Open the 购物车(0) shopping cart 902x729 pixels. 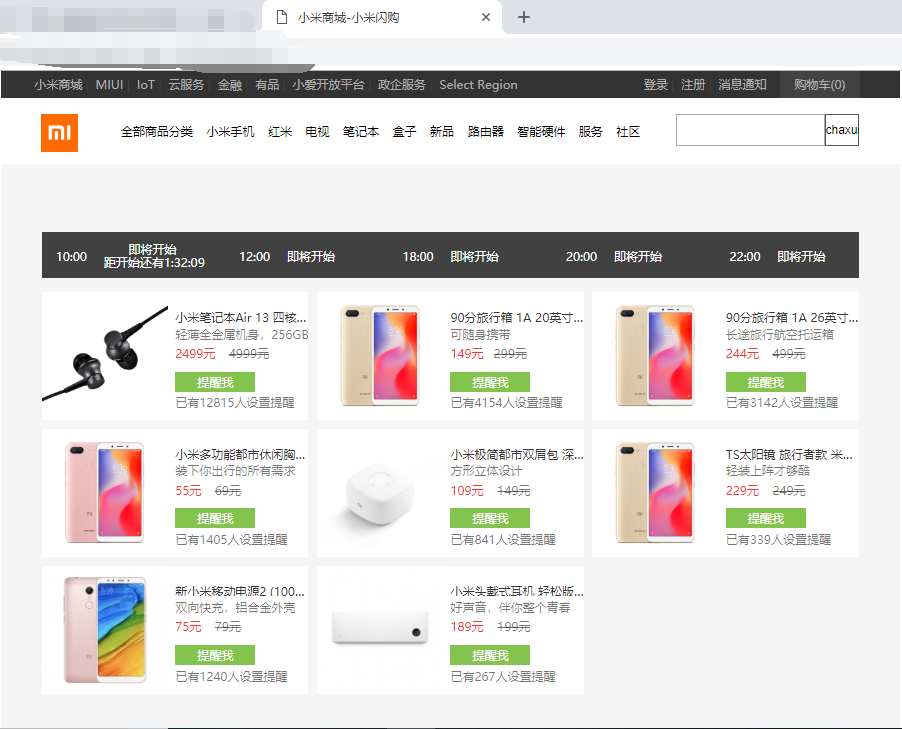point(819,85)
